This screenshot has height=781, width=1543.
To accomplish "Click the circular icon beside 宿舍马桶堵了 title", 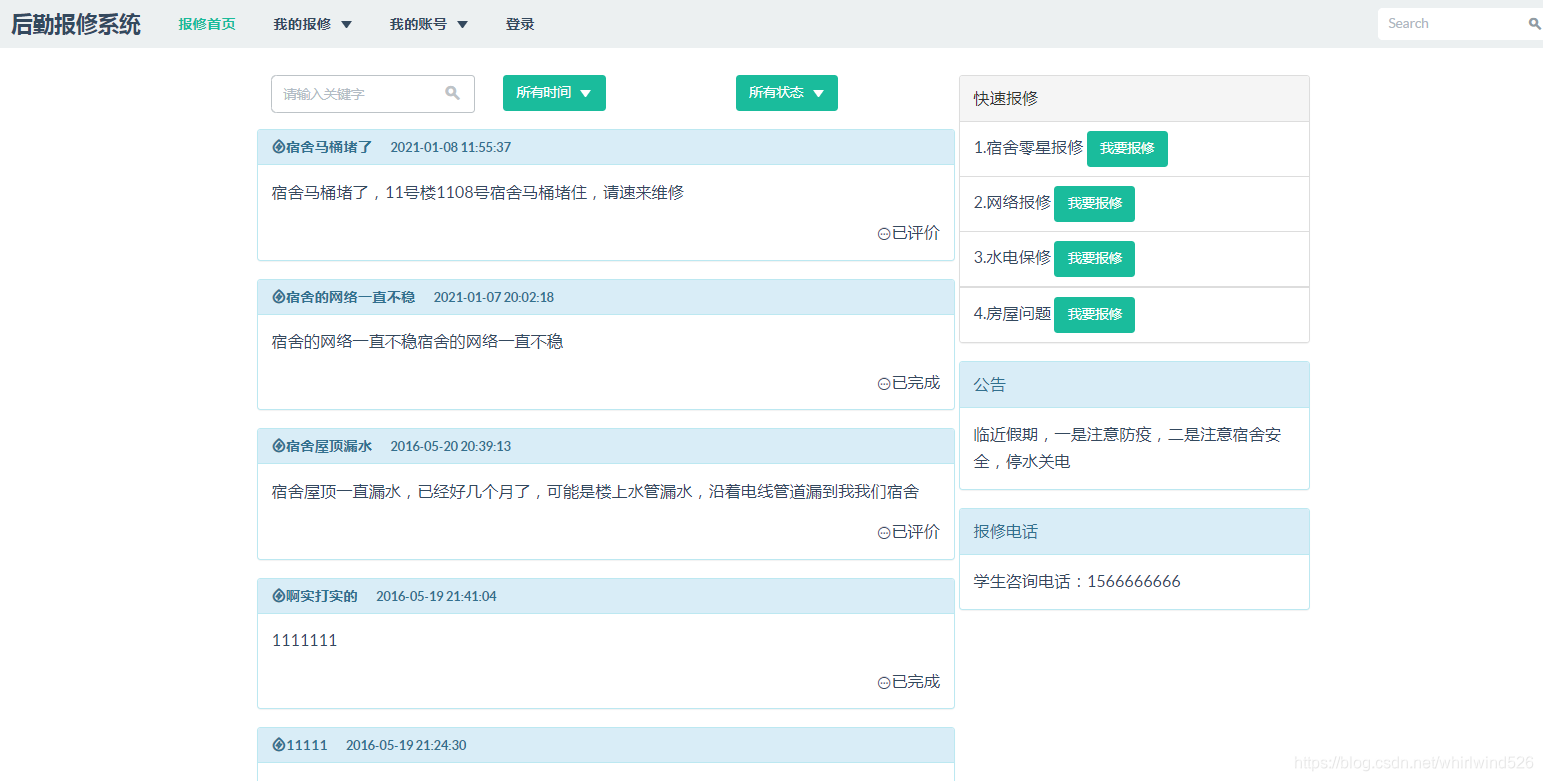I will click(278, 146).
